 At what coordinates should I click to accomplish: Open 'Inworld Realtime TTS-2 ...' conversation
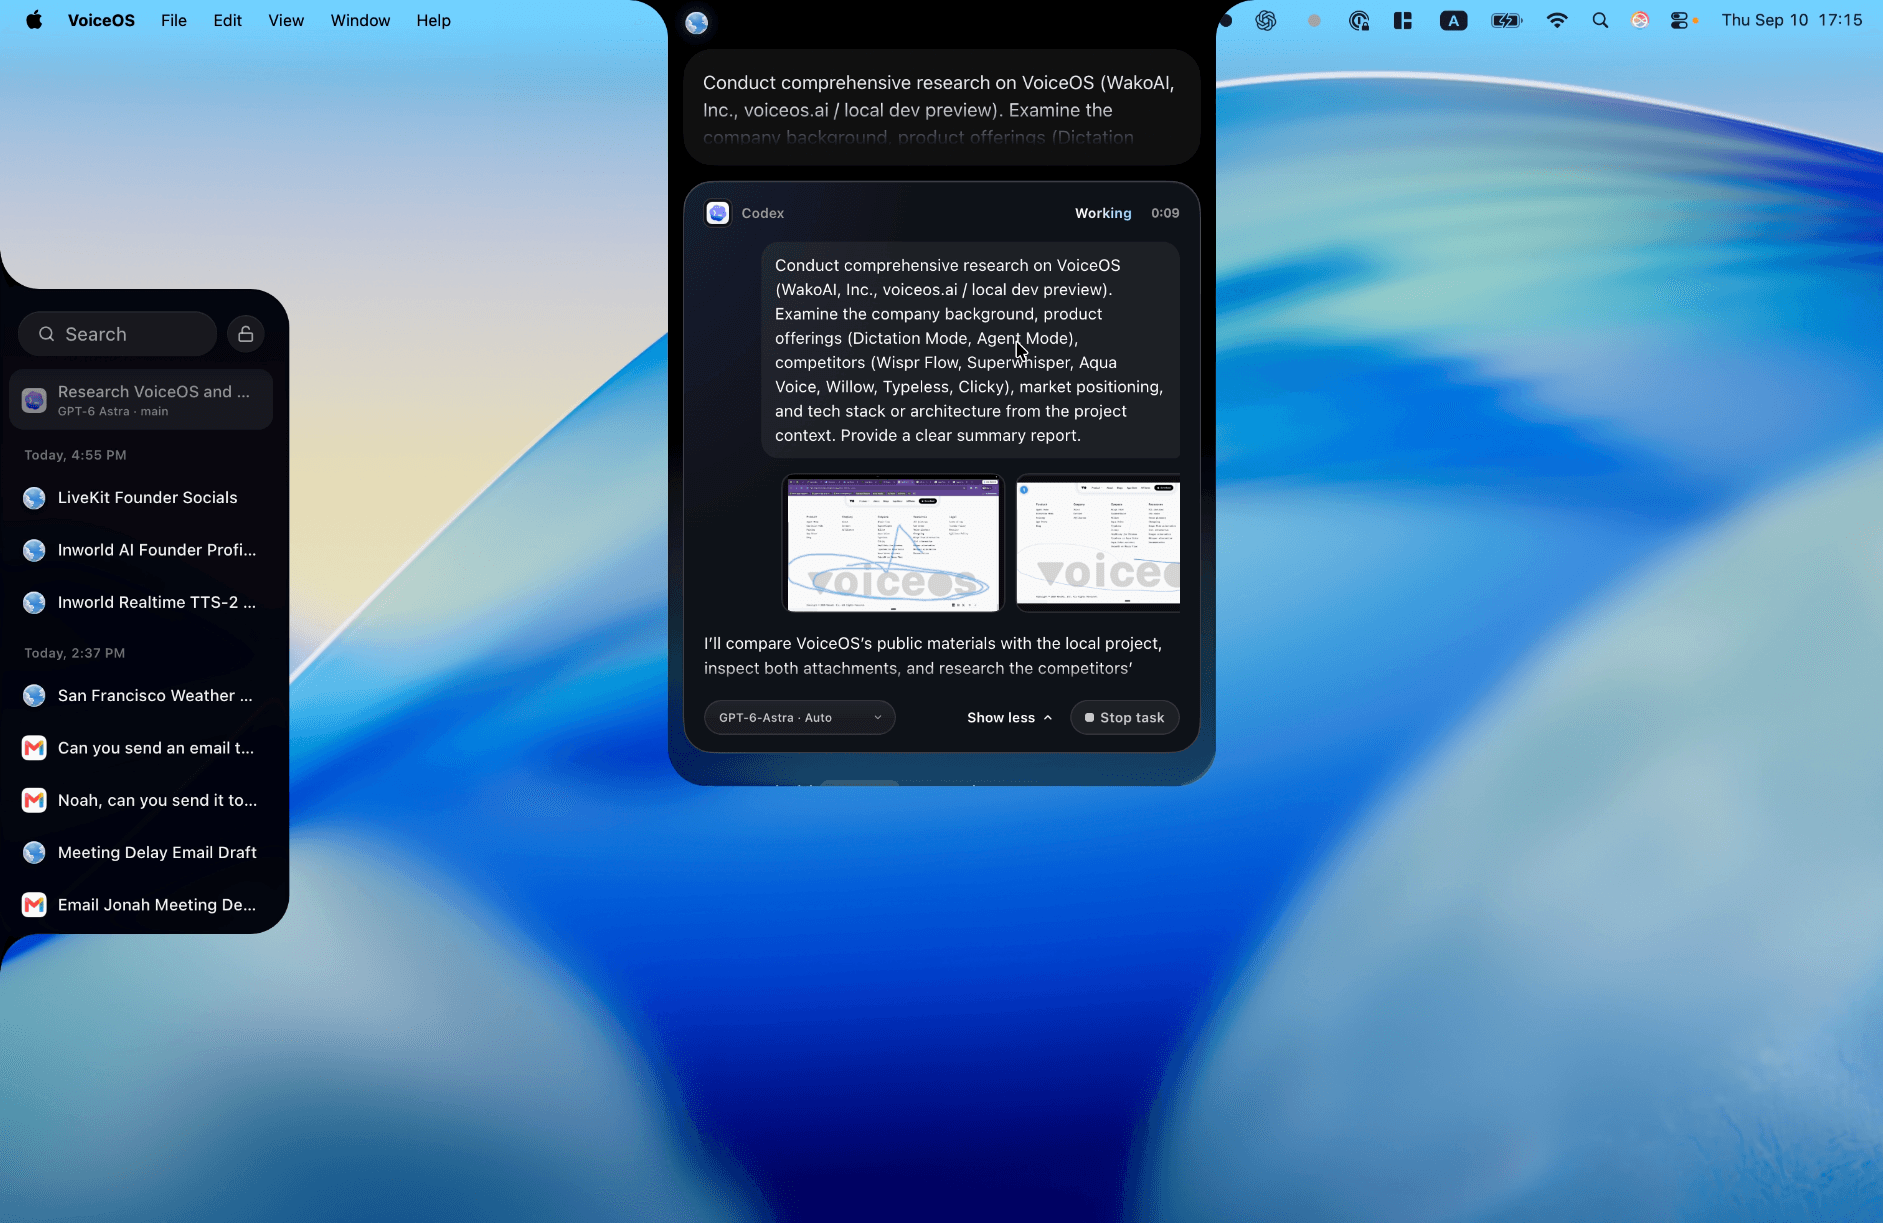click(141, 602)
